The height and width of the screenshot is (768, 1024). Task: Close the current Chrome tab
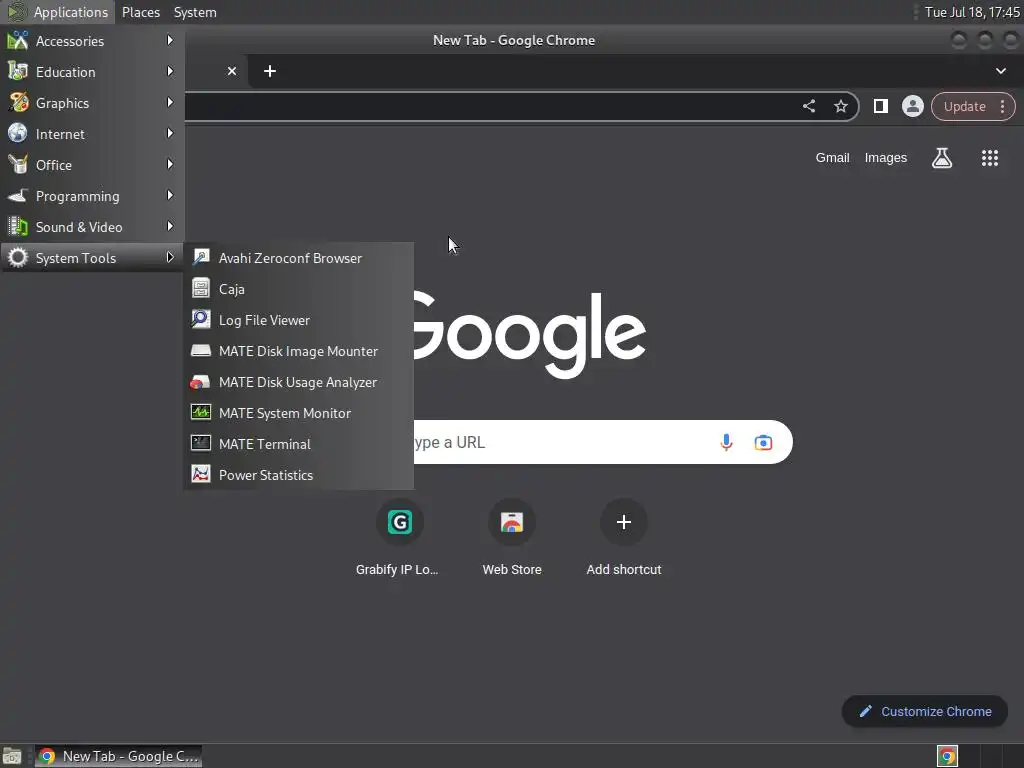(232, 71)
